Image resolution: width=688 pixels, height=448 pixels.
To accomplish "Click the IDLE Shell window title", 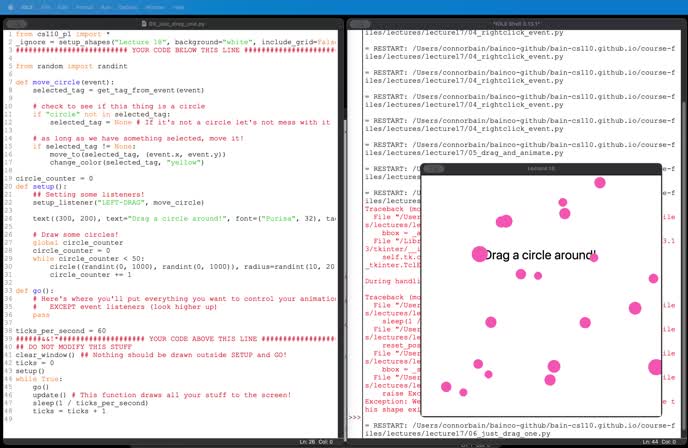I will tap(516, 24).
